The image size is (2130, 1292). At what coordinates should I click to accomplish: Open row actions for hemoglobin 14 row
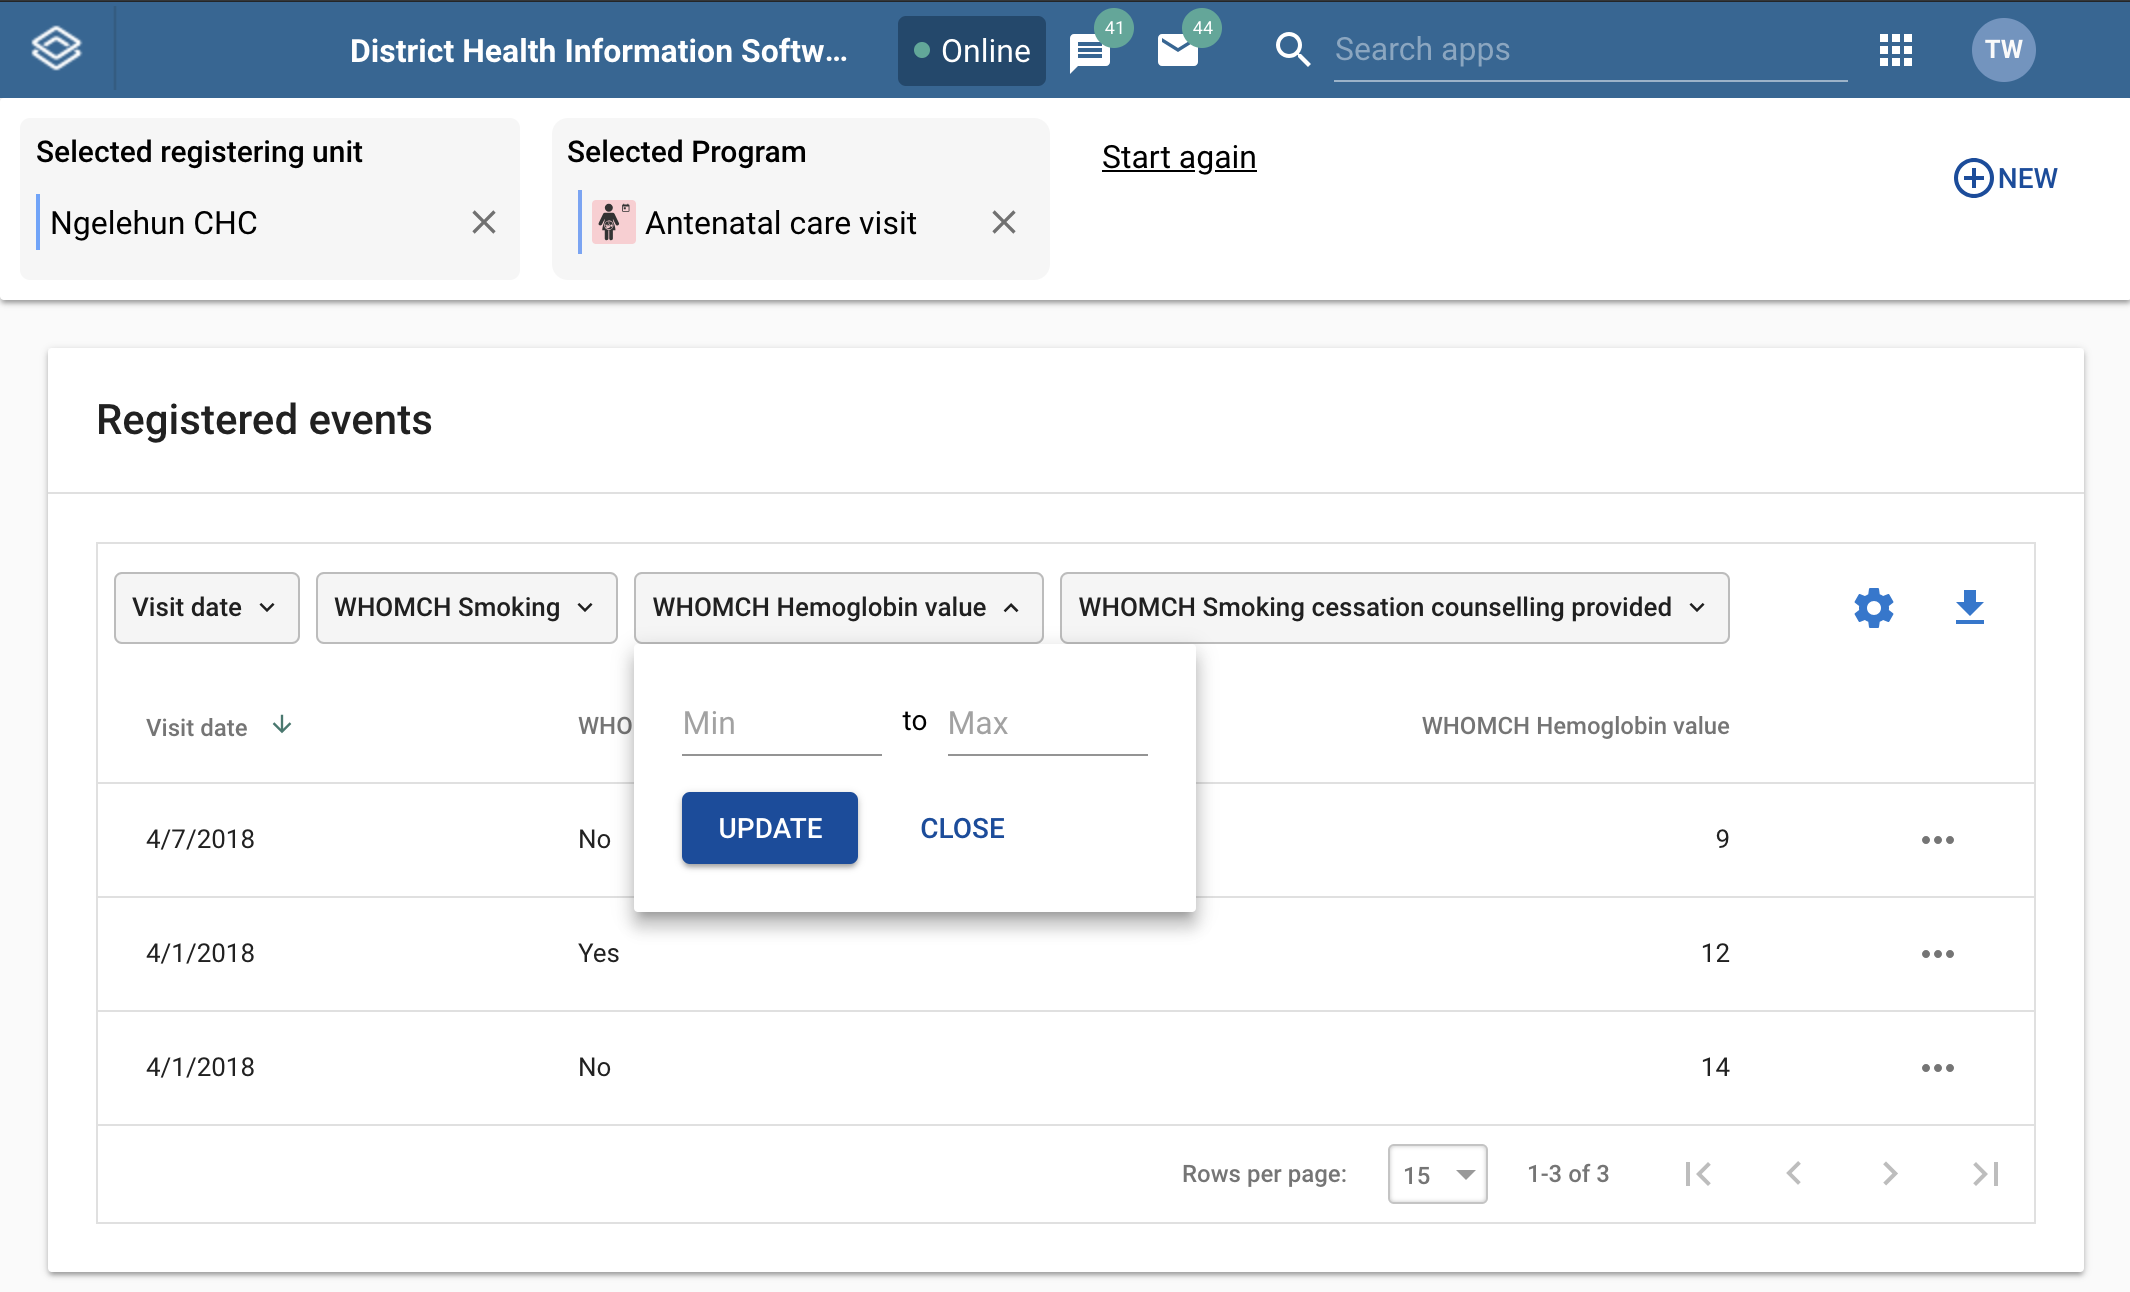(1937, 1068)
